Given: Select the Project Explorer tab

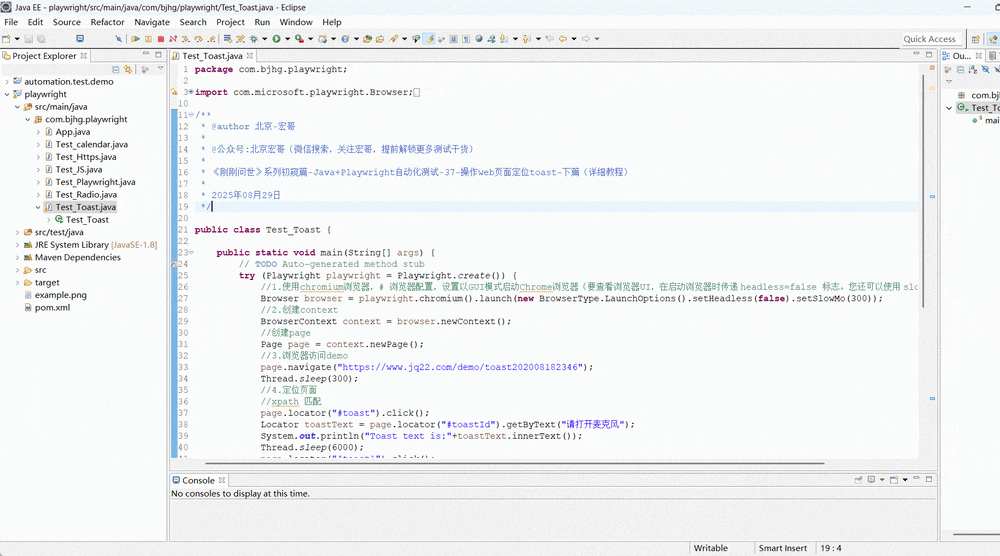Looking at the screenshot, I should [44, 55].
